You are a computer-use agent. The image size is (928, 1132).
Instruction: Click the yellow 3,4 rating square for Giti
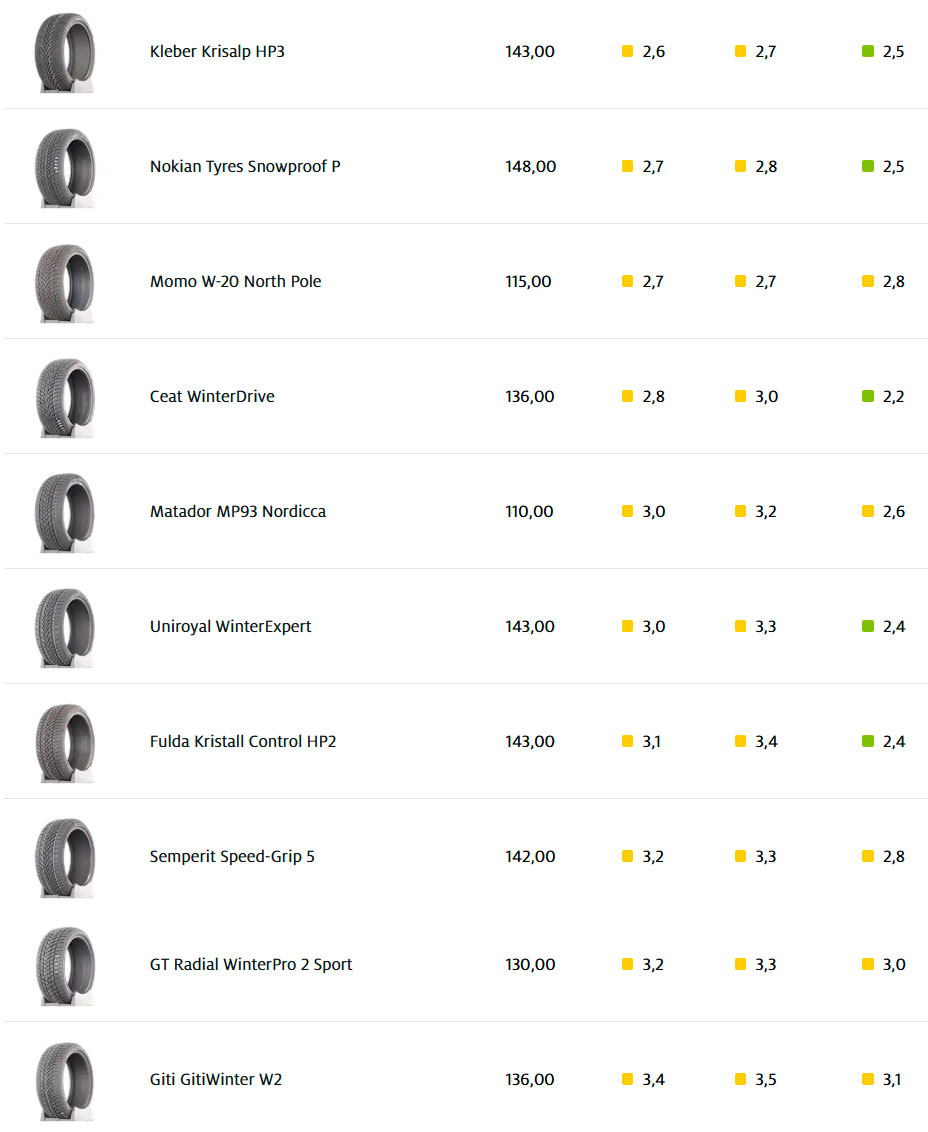pyautogui.click(x=628, y=1080)
